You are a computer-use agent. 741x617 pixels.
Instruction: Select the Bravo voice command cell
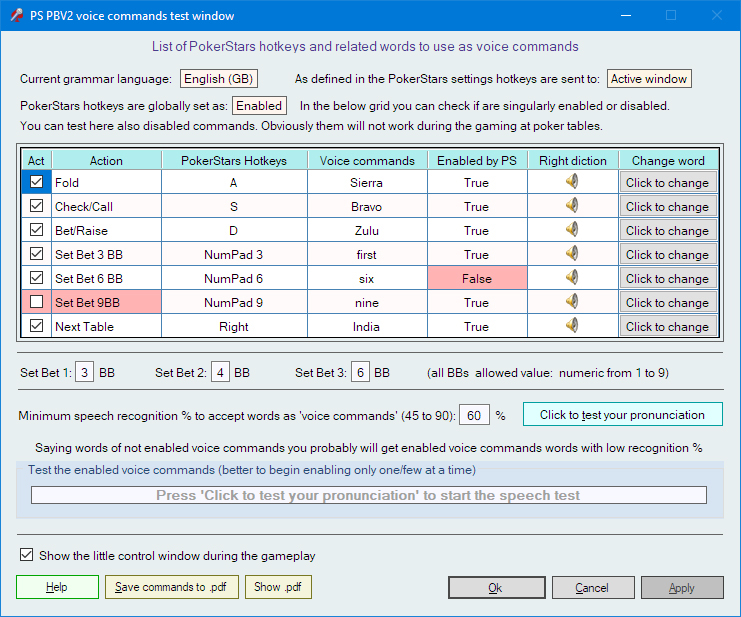point(367,206)
